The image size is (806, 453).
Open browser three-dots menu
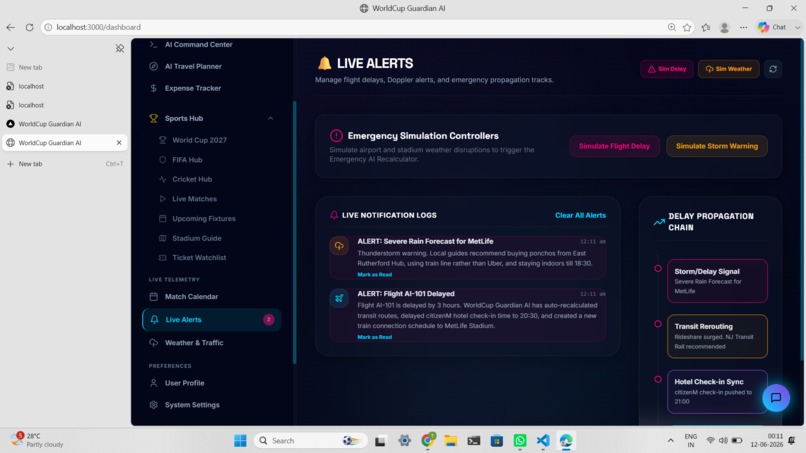coord(743,27)
